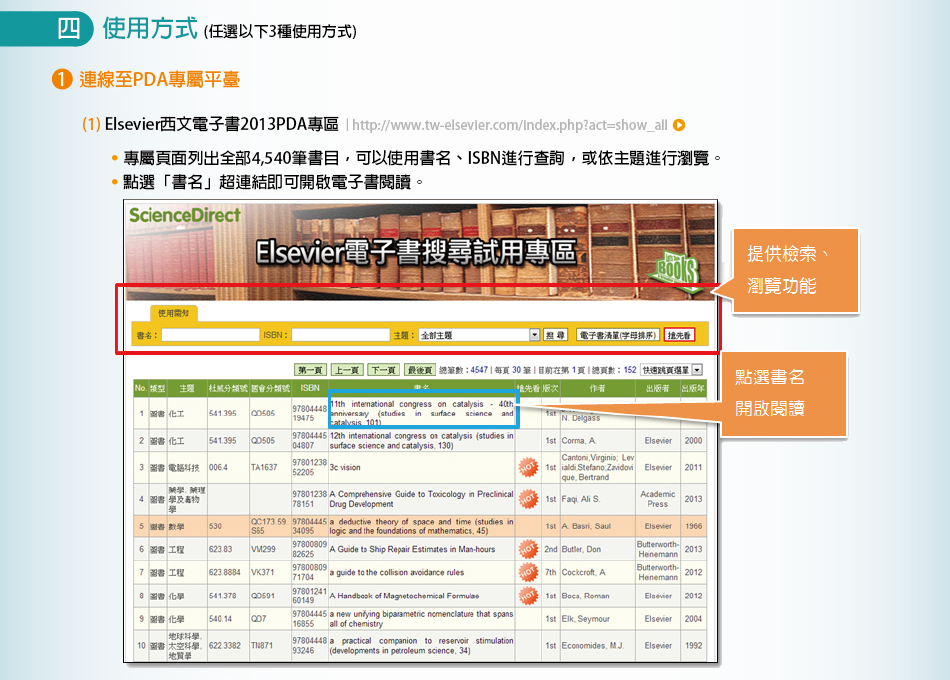Open A Comprehensive Guide to Toxicology title

tap(422, 499)
